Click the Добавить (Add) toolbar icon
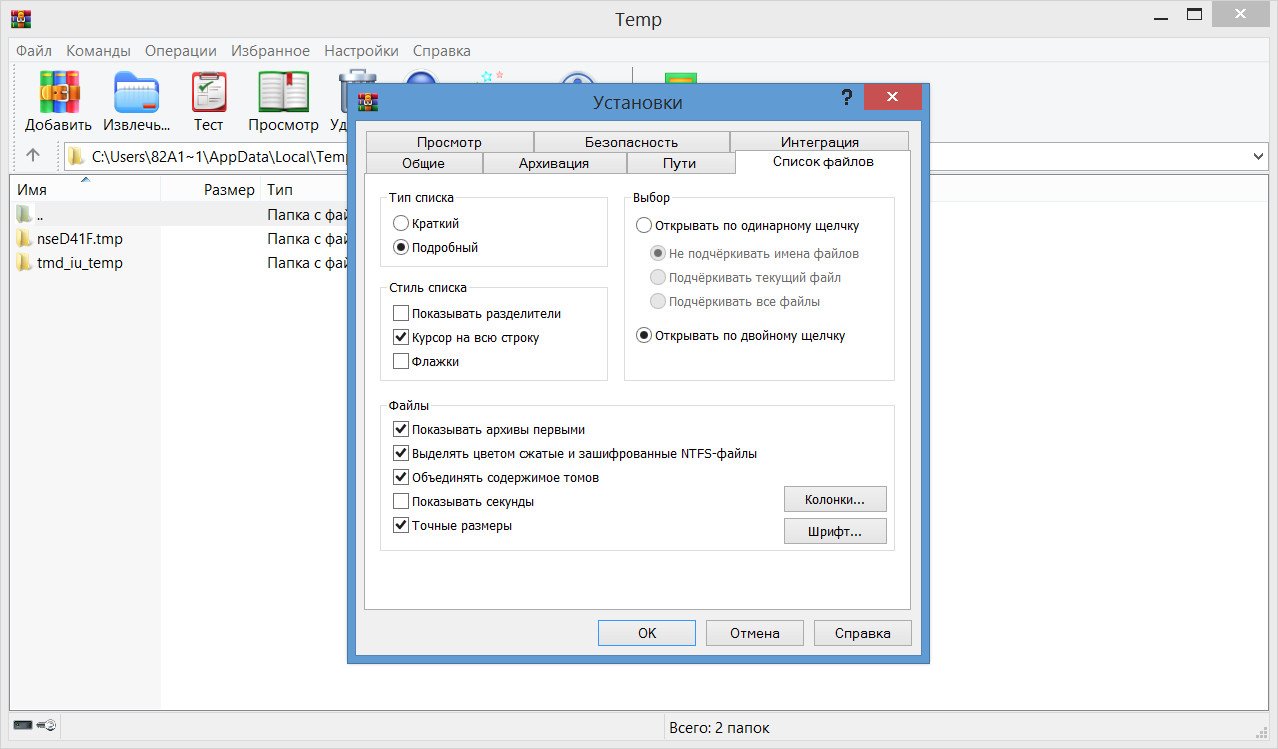 pos(58,92)
